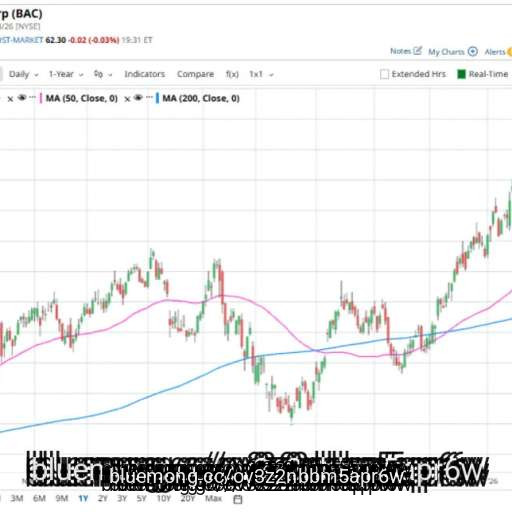Enable the Extended Hrs checkbox
This screenshot has height=512, width=512.
[x=384, y=74]
